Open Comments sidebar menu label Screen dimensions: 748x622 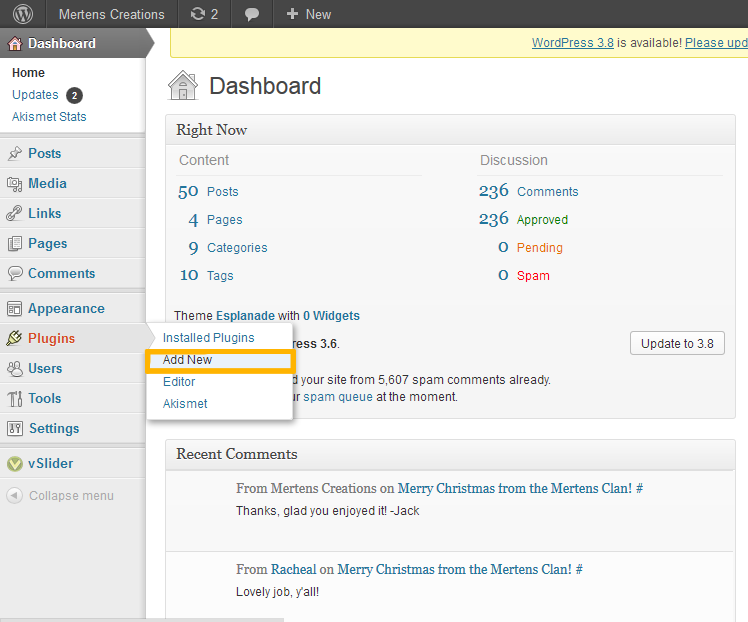coord(62,273)
